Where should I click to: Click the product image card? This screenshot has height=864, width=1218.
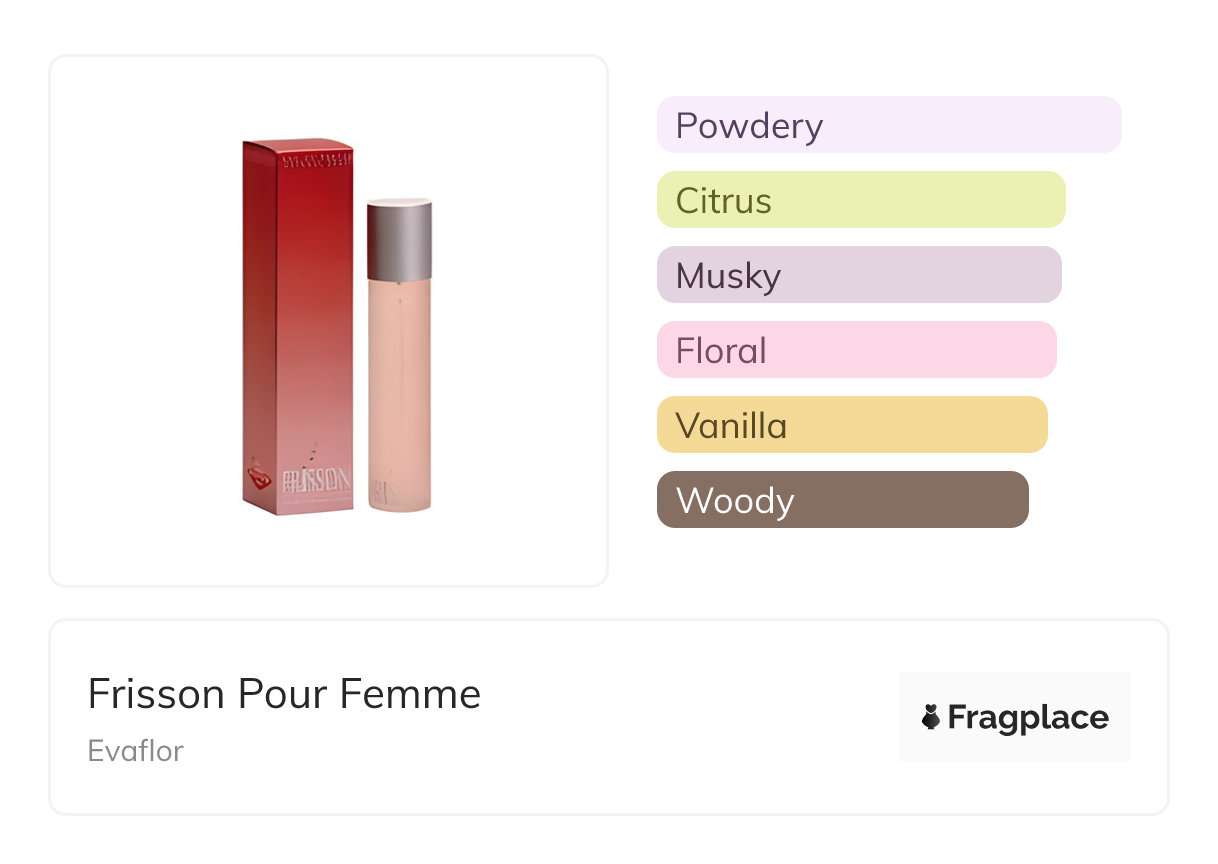point(329,321)
